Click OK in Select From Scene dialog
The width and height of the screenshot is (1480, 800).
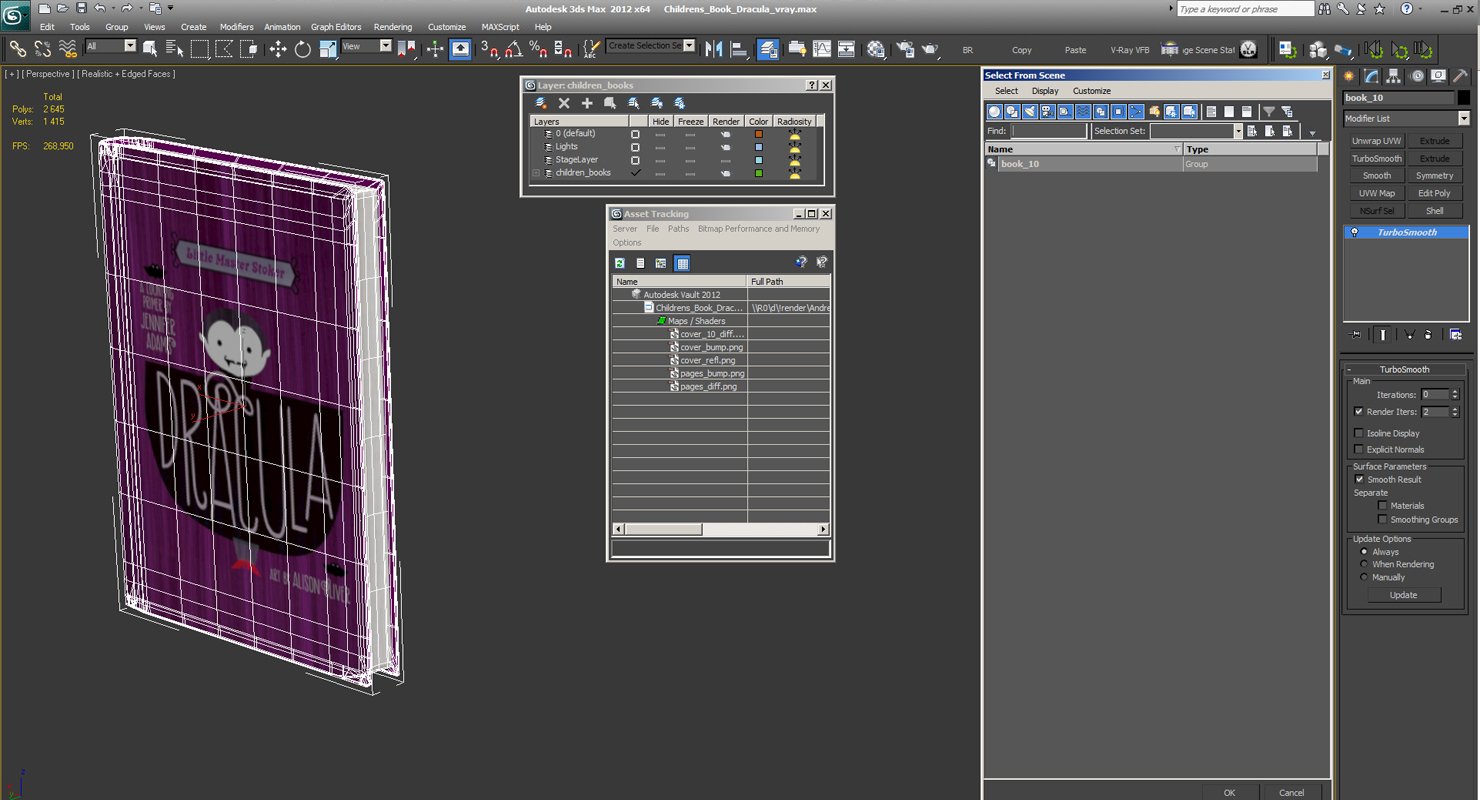(1229, 793)
